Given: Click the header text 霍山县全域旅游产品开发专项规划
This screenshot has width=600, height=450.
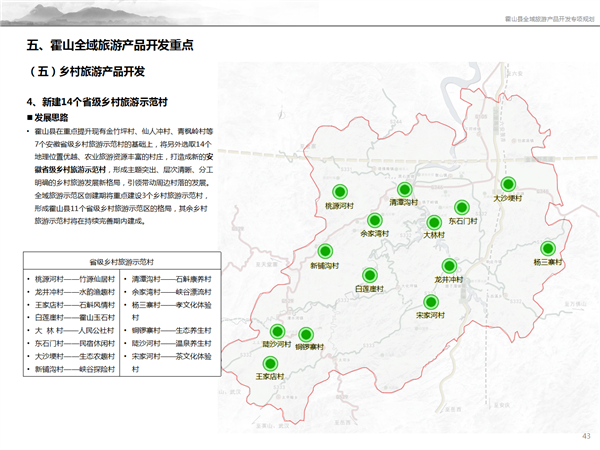Looking at the screenshot, I should (x=549, y=19).
